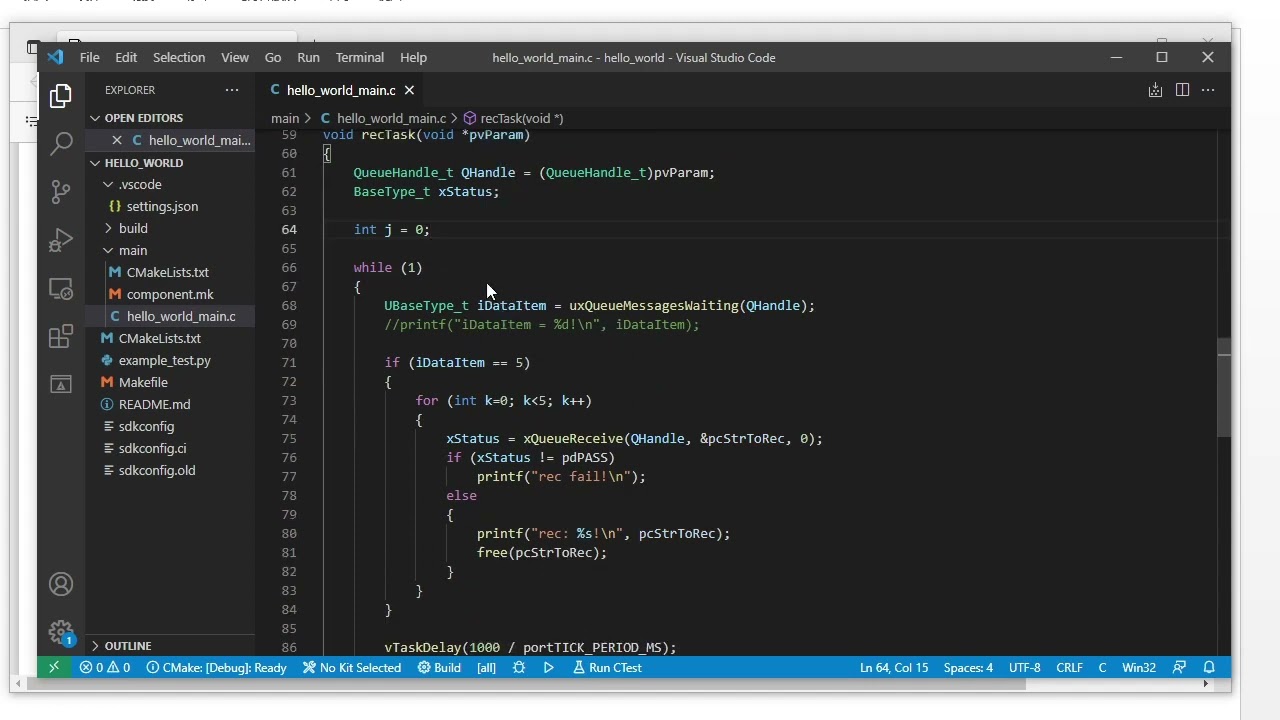Open component.mk in file tree

click(x=170, y=294)
